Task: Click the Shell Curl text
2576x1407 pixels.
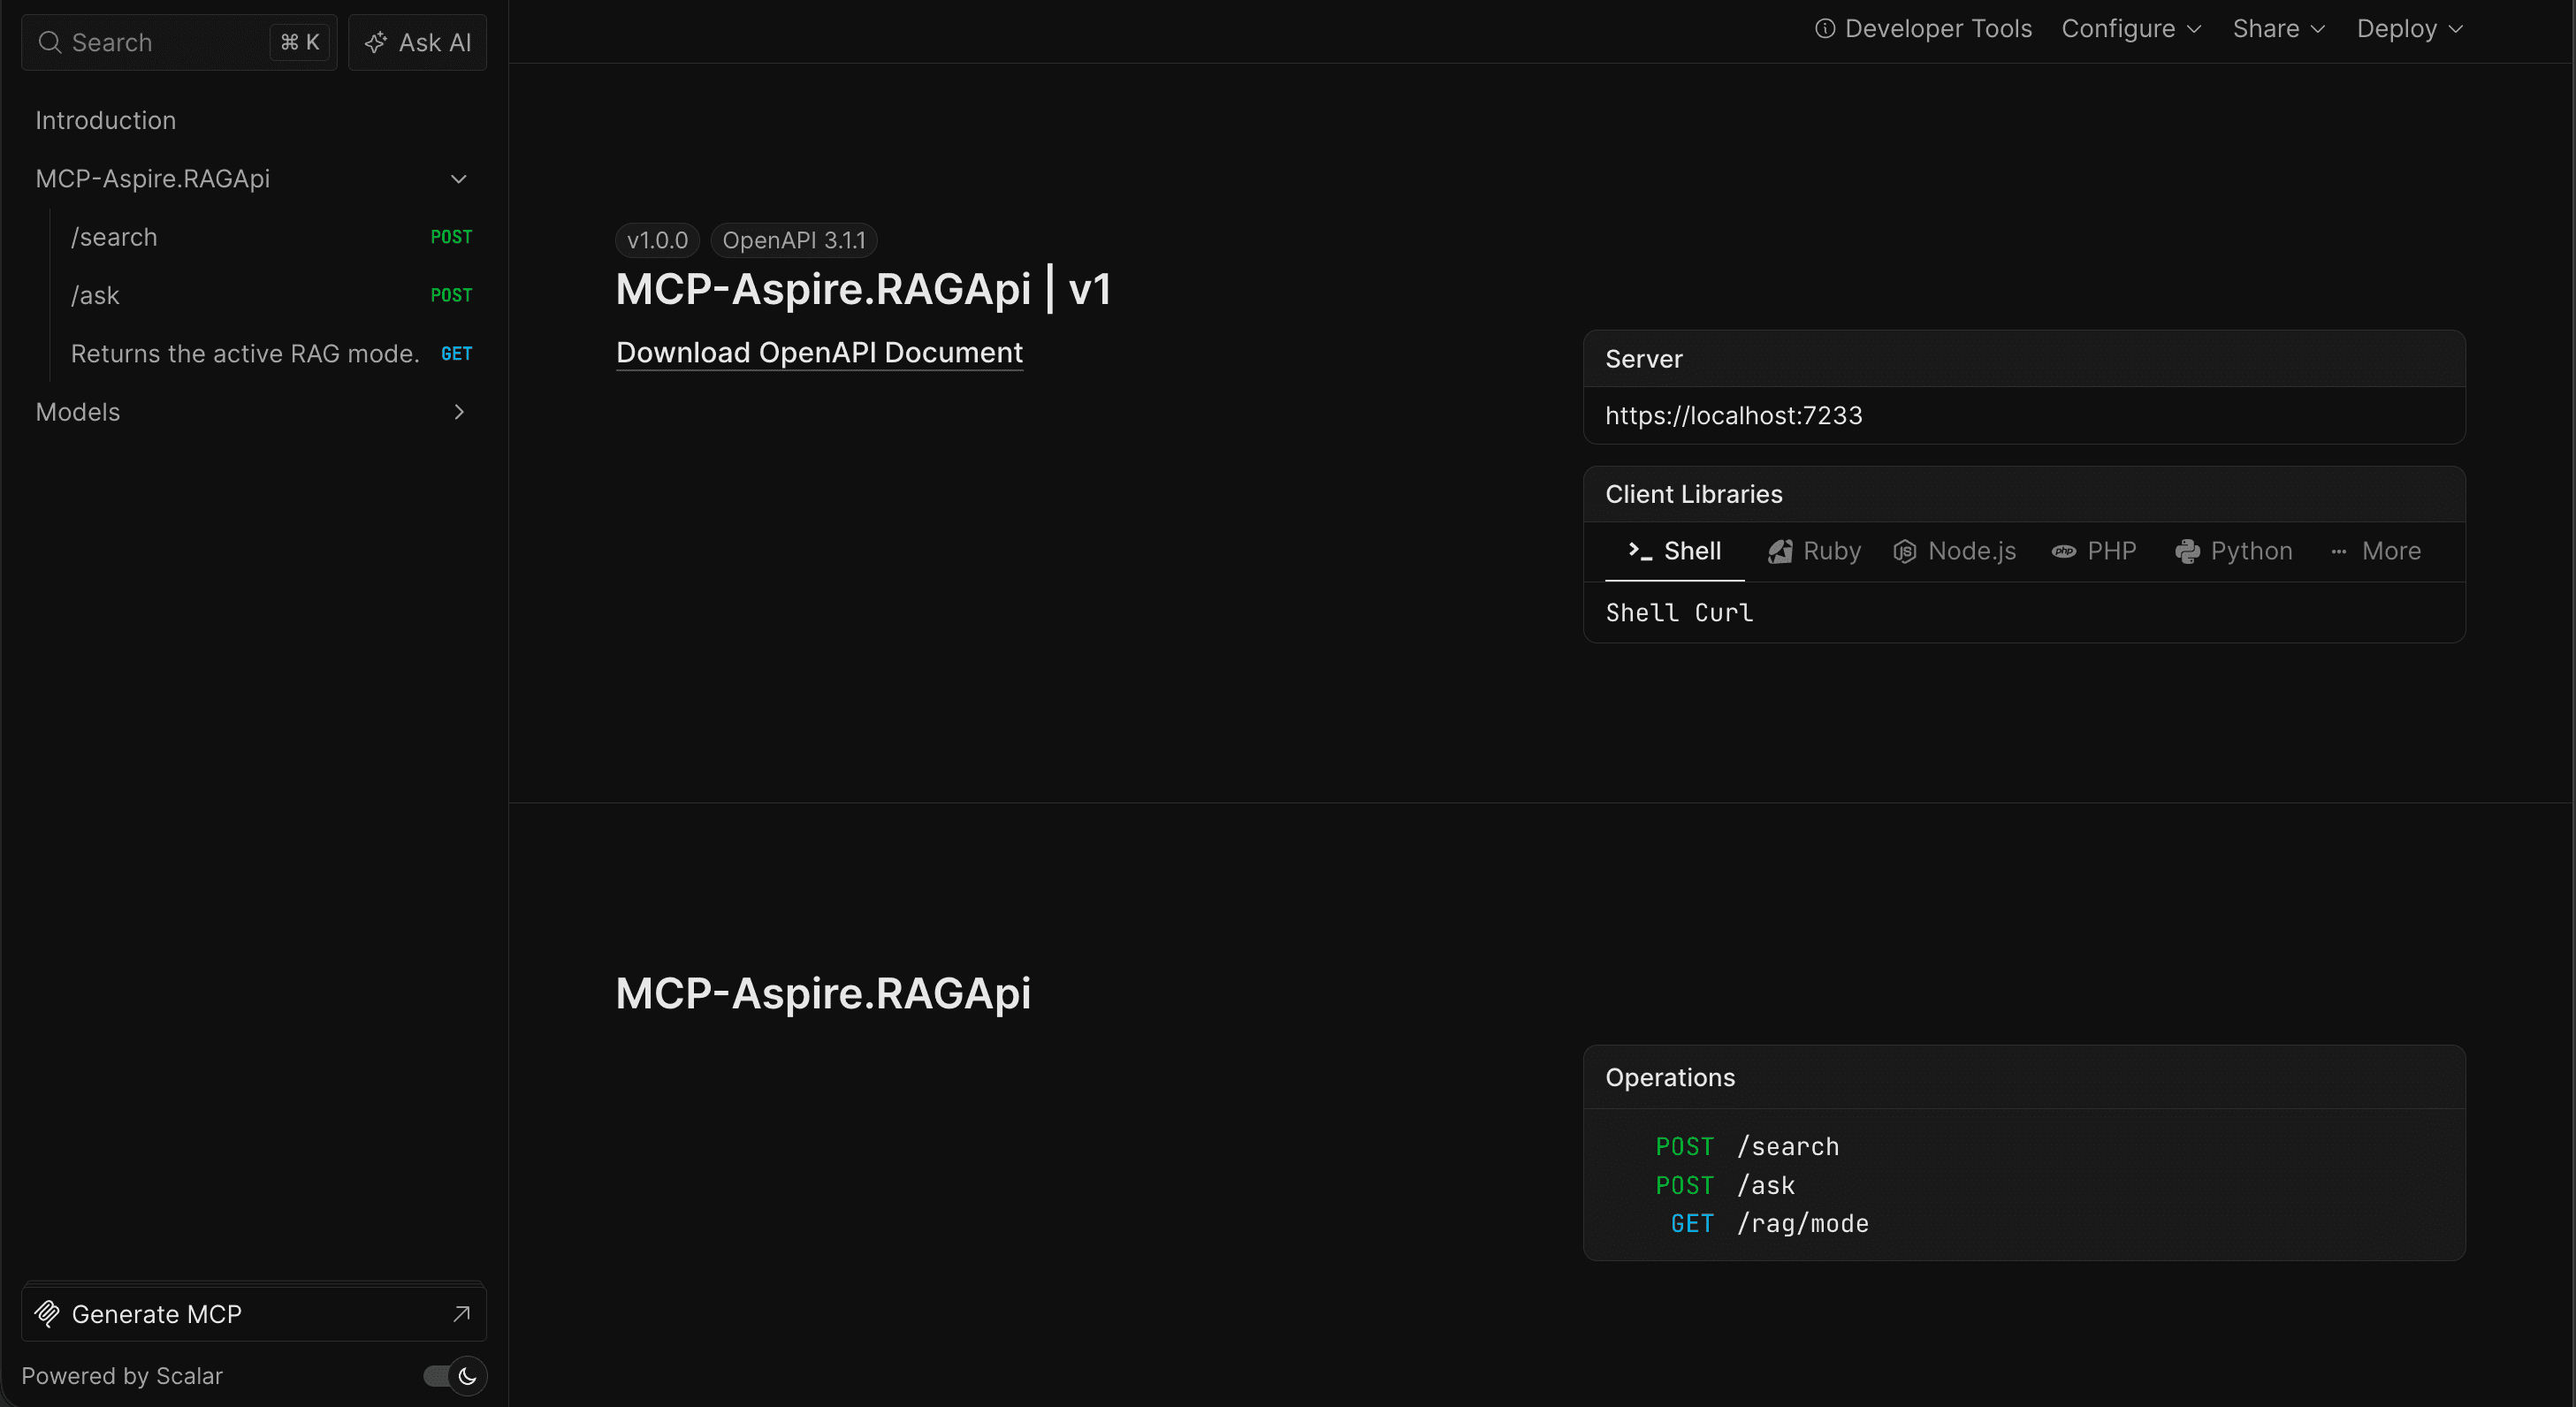Action: tap(1679, 612)
